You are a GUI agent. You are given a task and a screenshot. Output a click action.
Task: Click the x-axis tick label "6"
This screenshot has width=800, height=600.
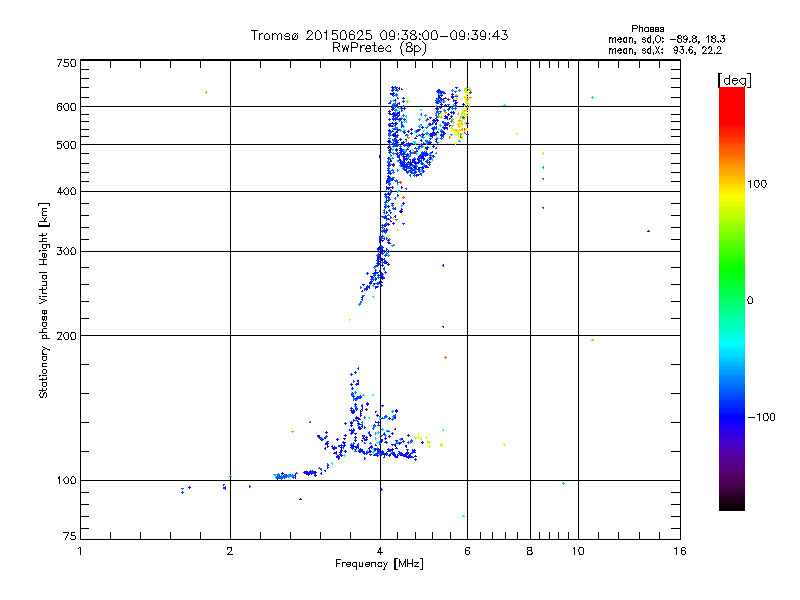coord(467,551)
